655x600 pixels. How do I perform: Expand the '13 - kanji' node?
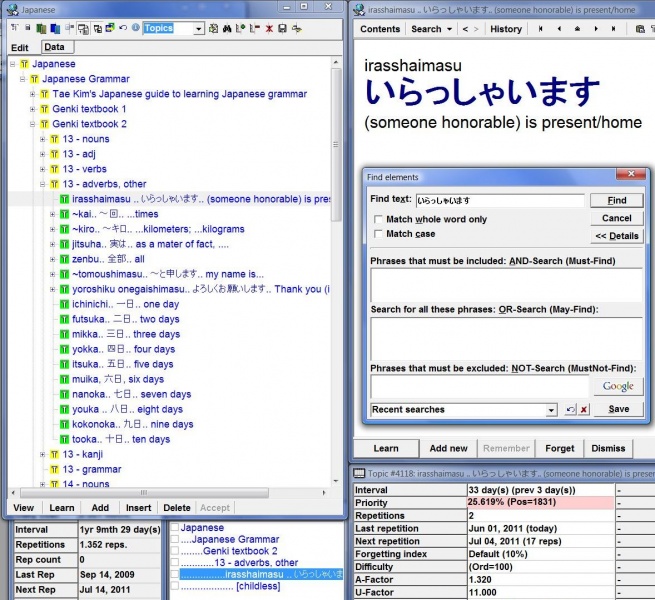click(43, 454)
